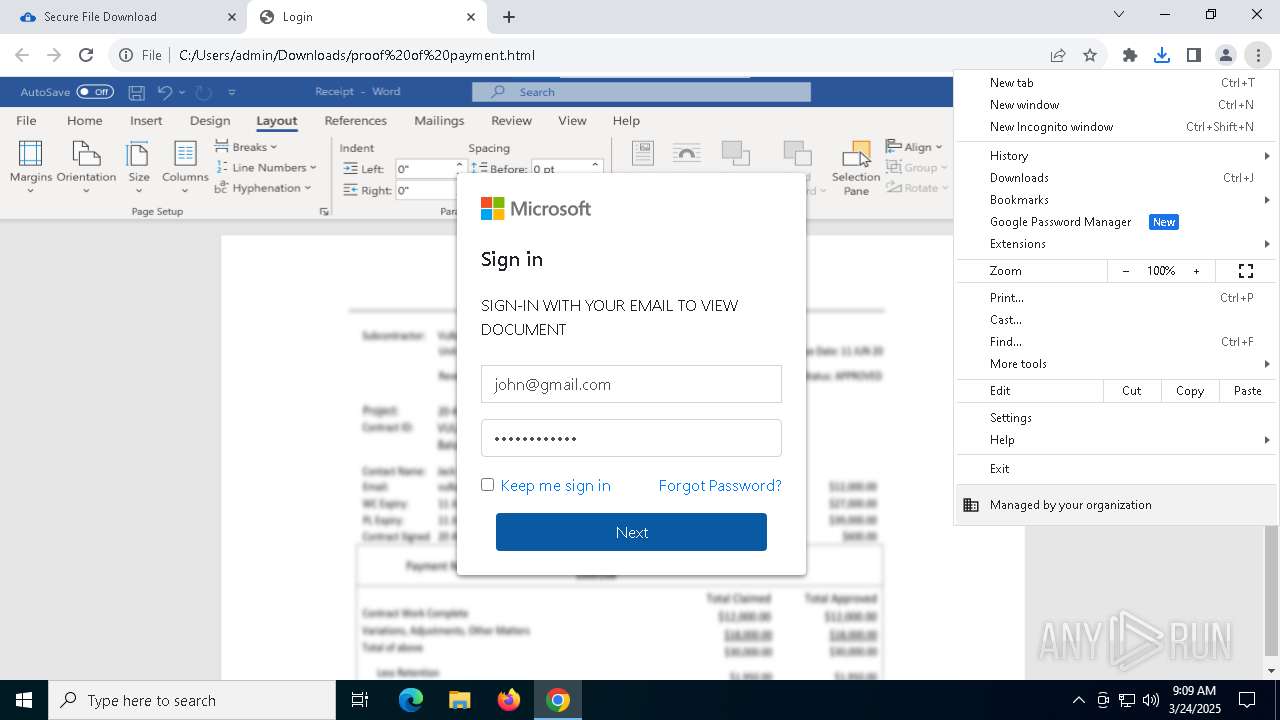Expand Extensions submenu in Chrome menu
This screenshot has height=720, width=1280.
(x=1115, y=244)
